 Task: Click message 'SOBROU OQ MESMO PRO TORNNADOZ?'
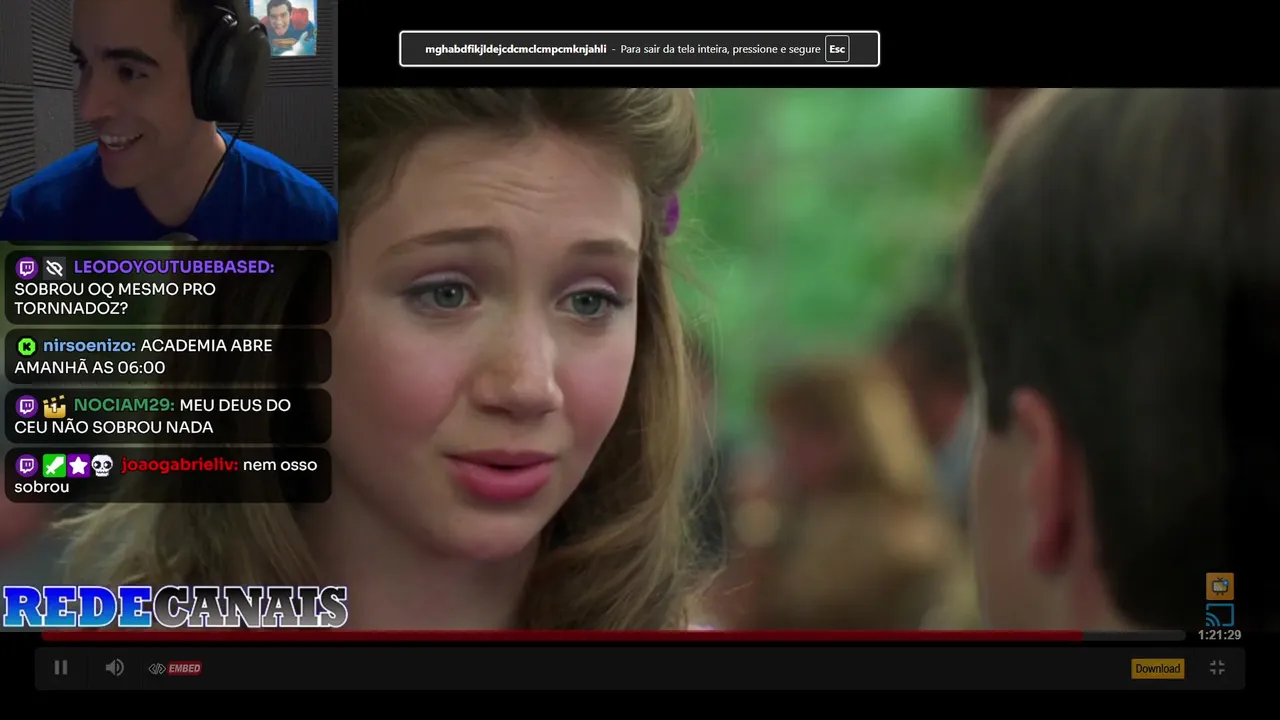[115, 299]
